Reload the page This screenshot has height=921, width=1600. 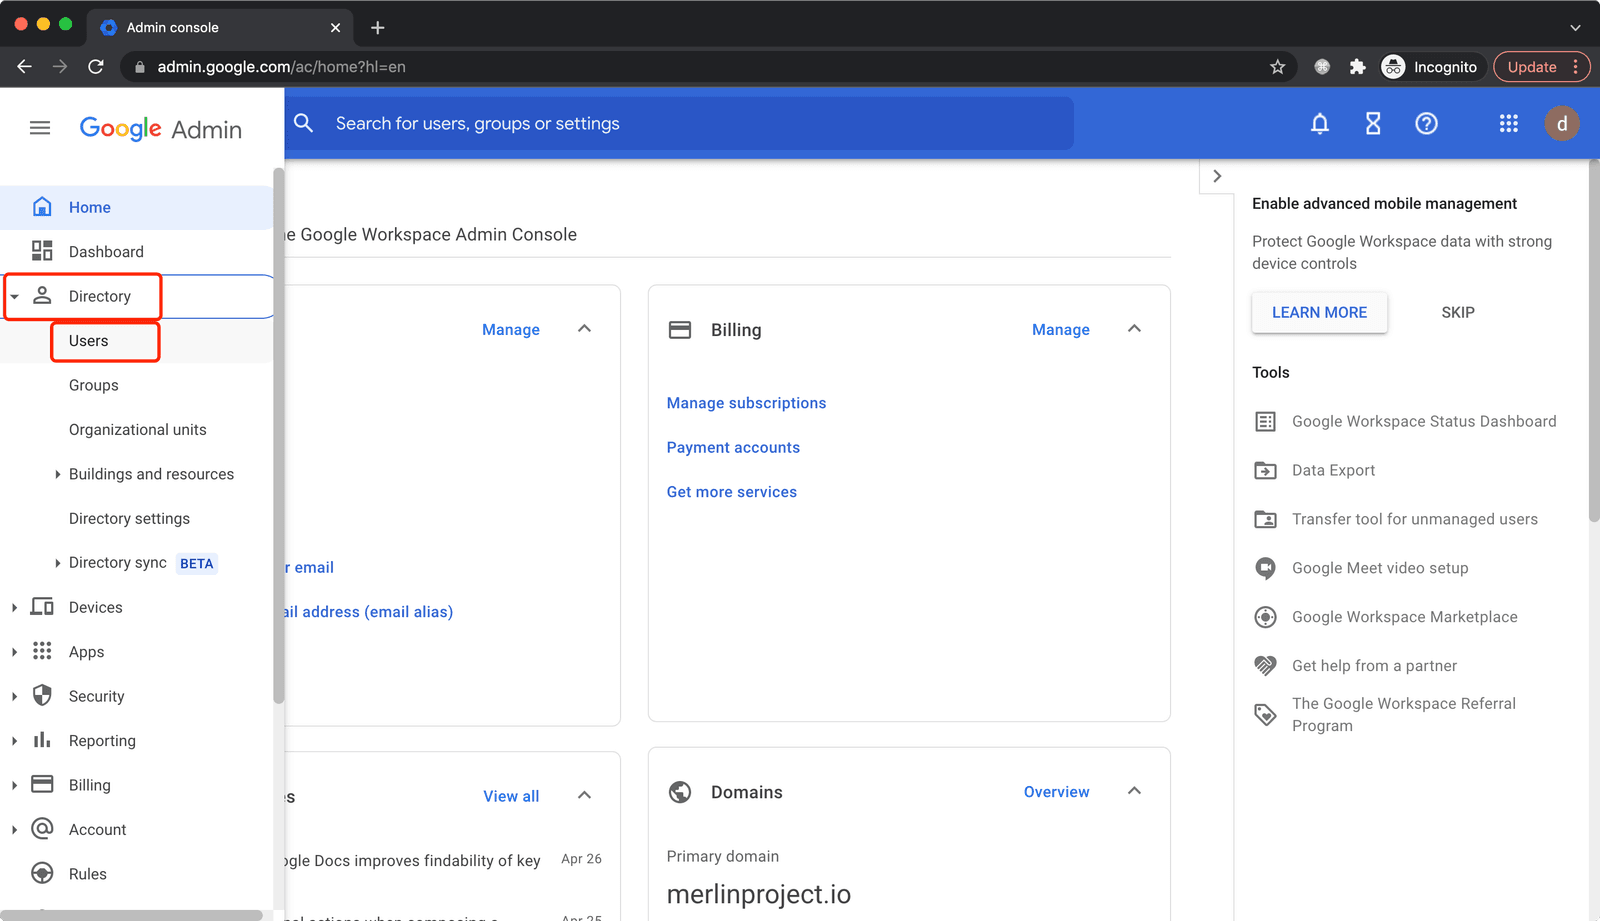coord(96,67)
